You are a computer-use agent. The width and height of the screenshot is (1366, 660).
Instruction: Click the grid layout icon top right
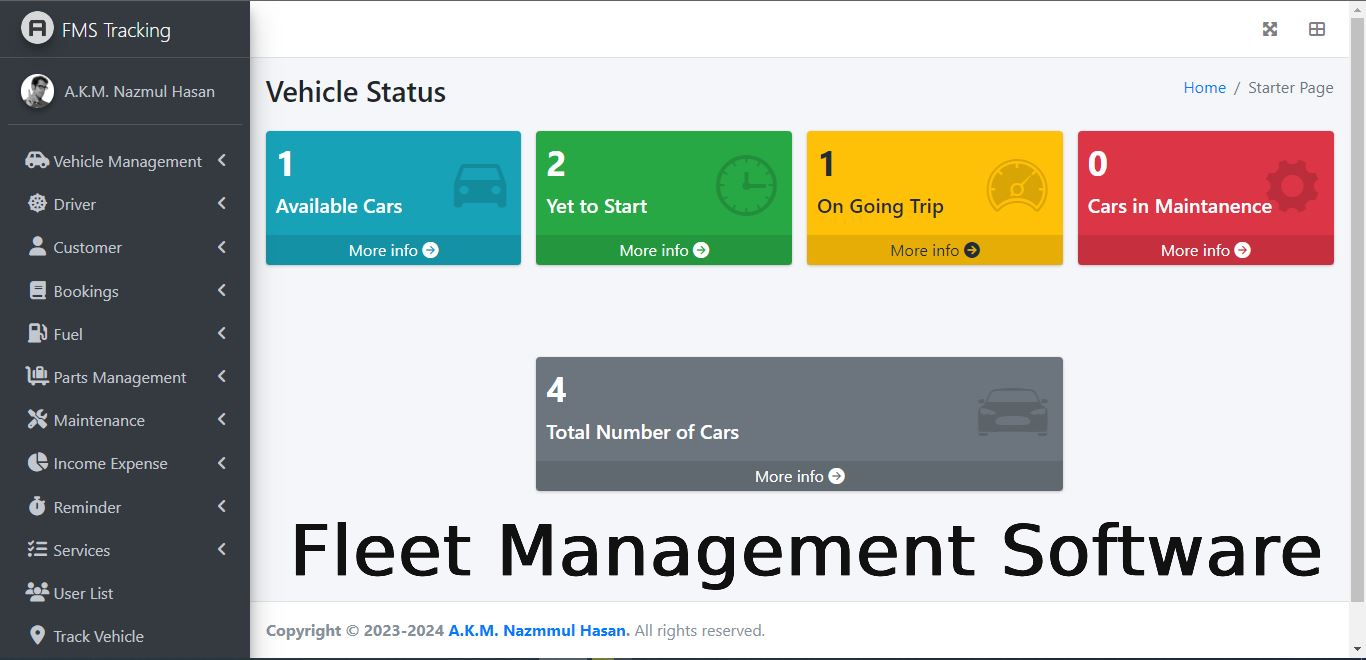click(1316, 29)
